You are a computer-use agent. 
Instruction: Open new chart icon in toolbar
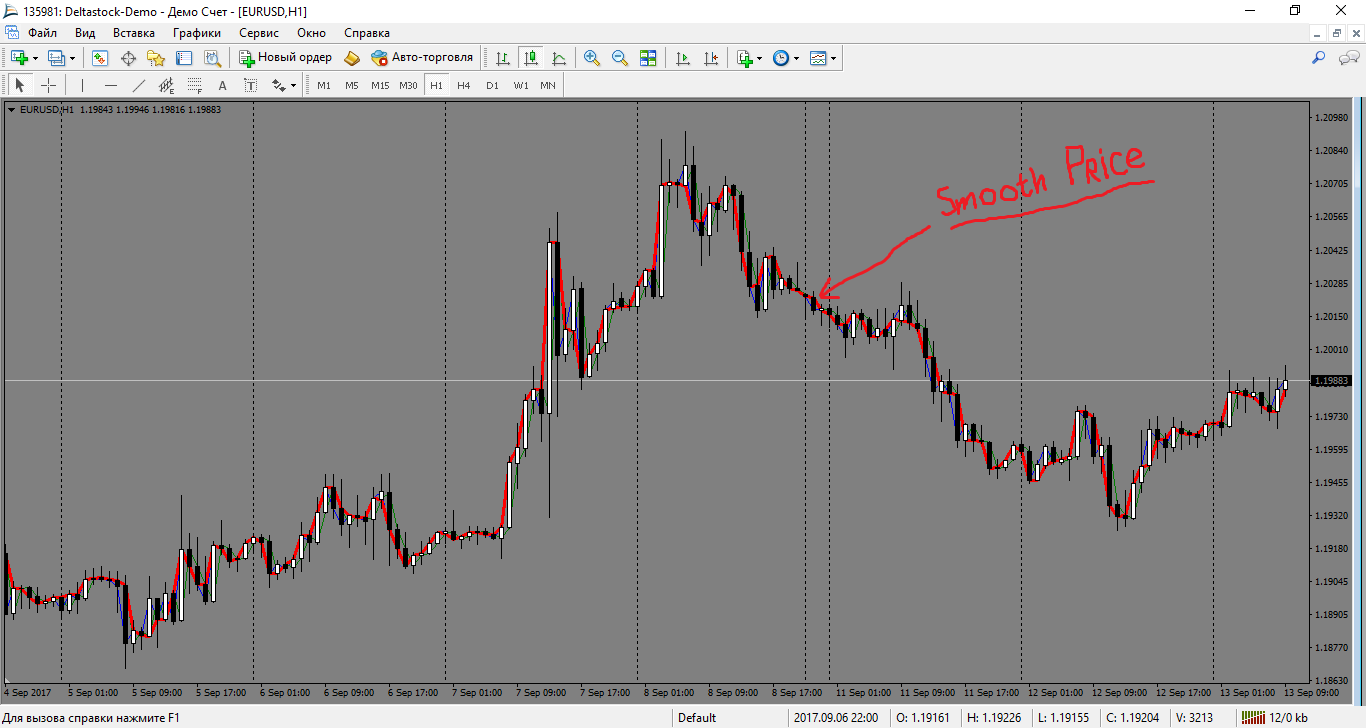pyautogui.click(x=19, y=58)
